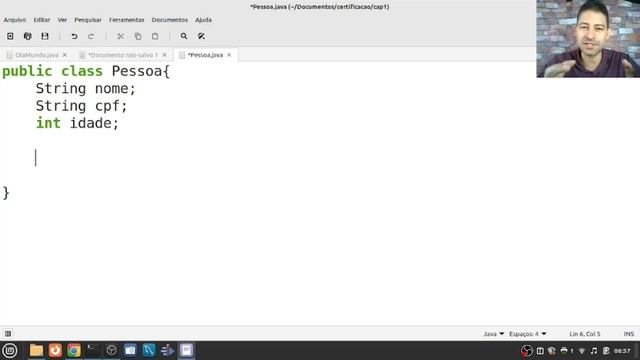
Task: Paste clipboard with toolbar paste icon
Action: tap(155, 36)
